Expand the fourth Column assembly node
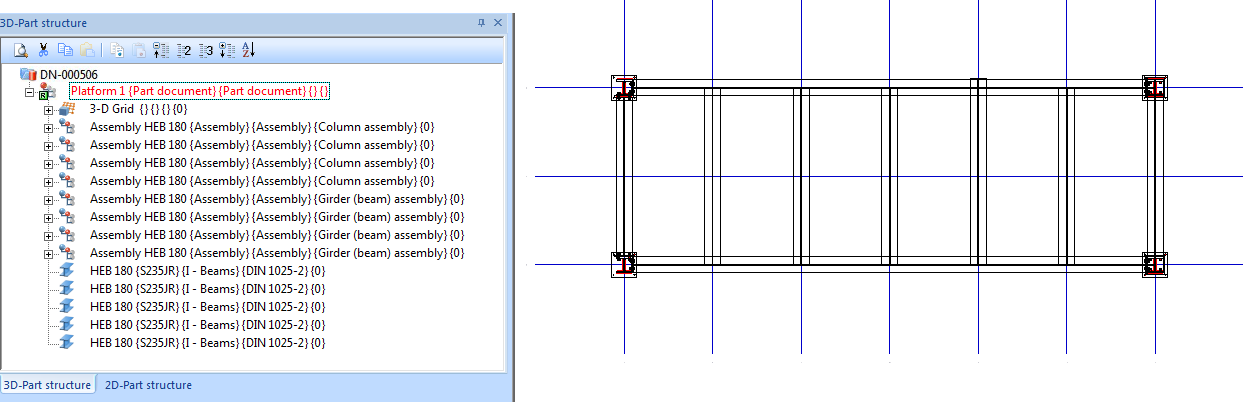Screen dimensions: 1243x402 pyautogui.click(x=48, y=182)
